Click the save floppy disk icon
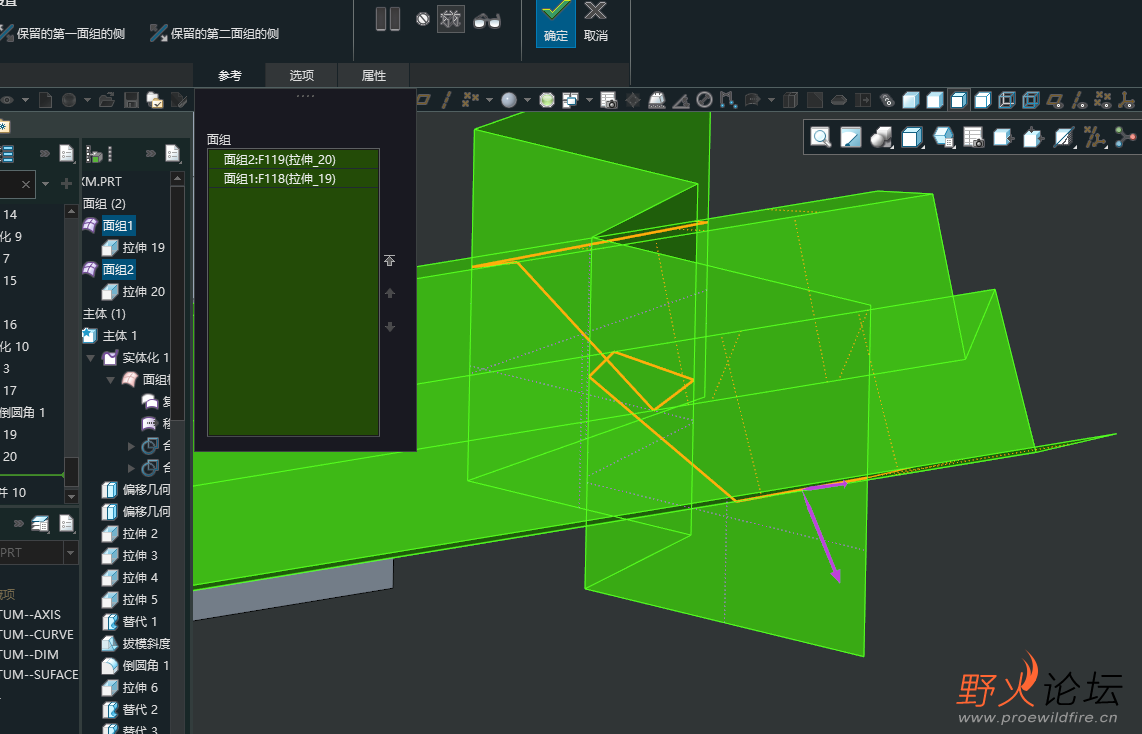 131,100
